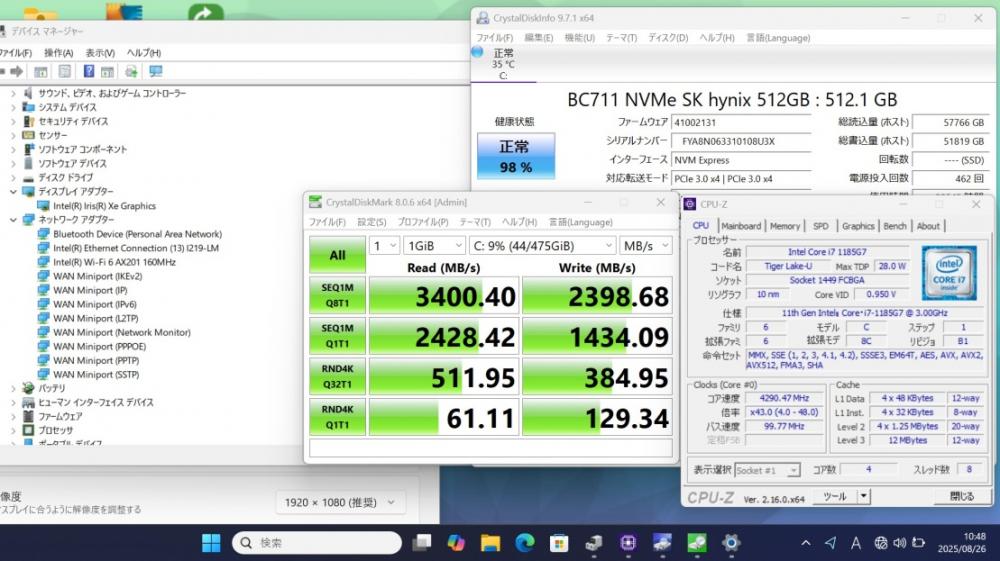Image resolution: width=1000 pixels, height=561 pixels.
Task: Run the RND4K Q32T1 test button
Action: [x=337, y=376]
